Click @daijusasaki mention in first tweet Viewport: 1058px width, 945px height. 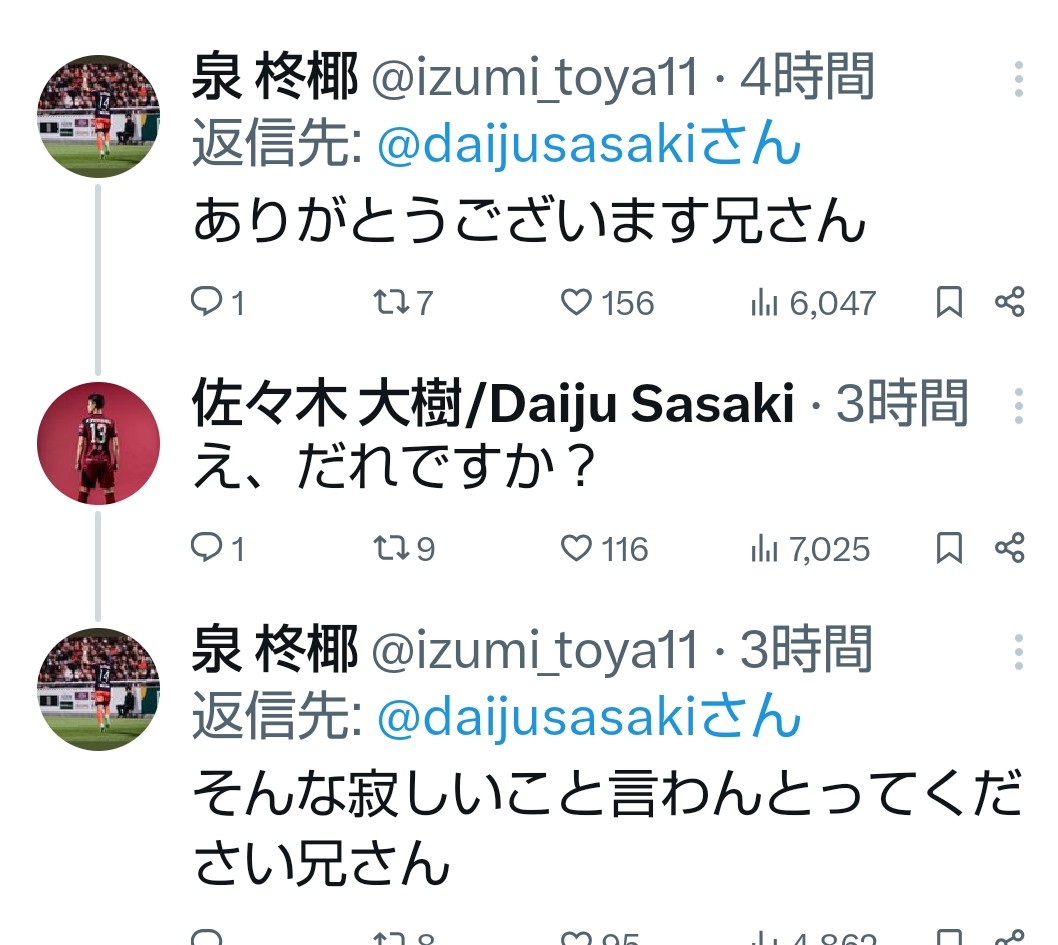(x=590, y=147)
